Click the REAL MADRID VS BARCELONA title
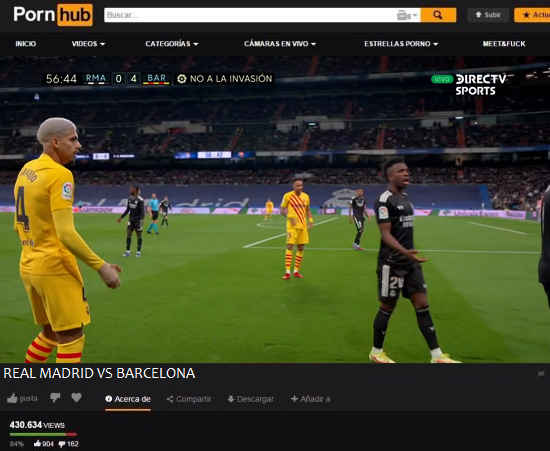550x451 pixels. [99, 373]
